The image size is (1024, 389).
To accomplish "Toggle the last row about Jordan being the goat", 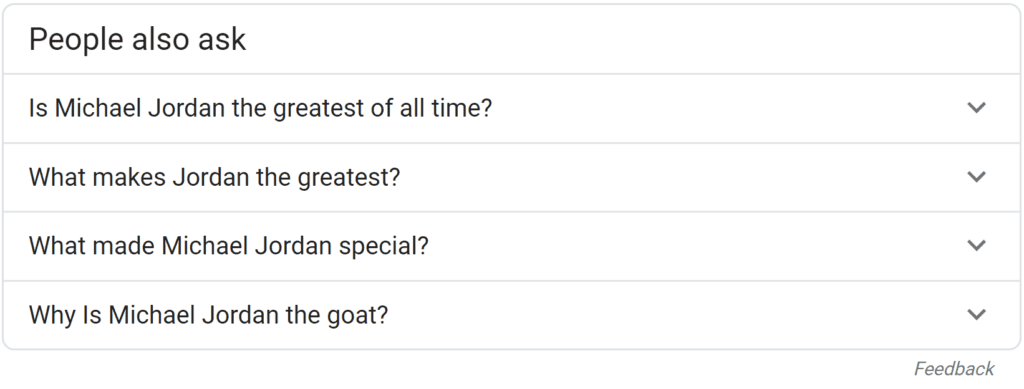I will (511, 315).
